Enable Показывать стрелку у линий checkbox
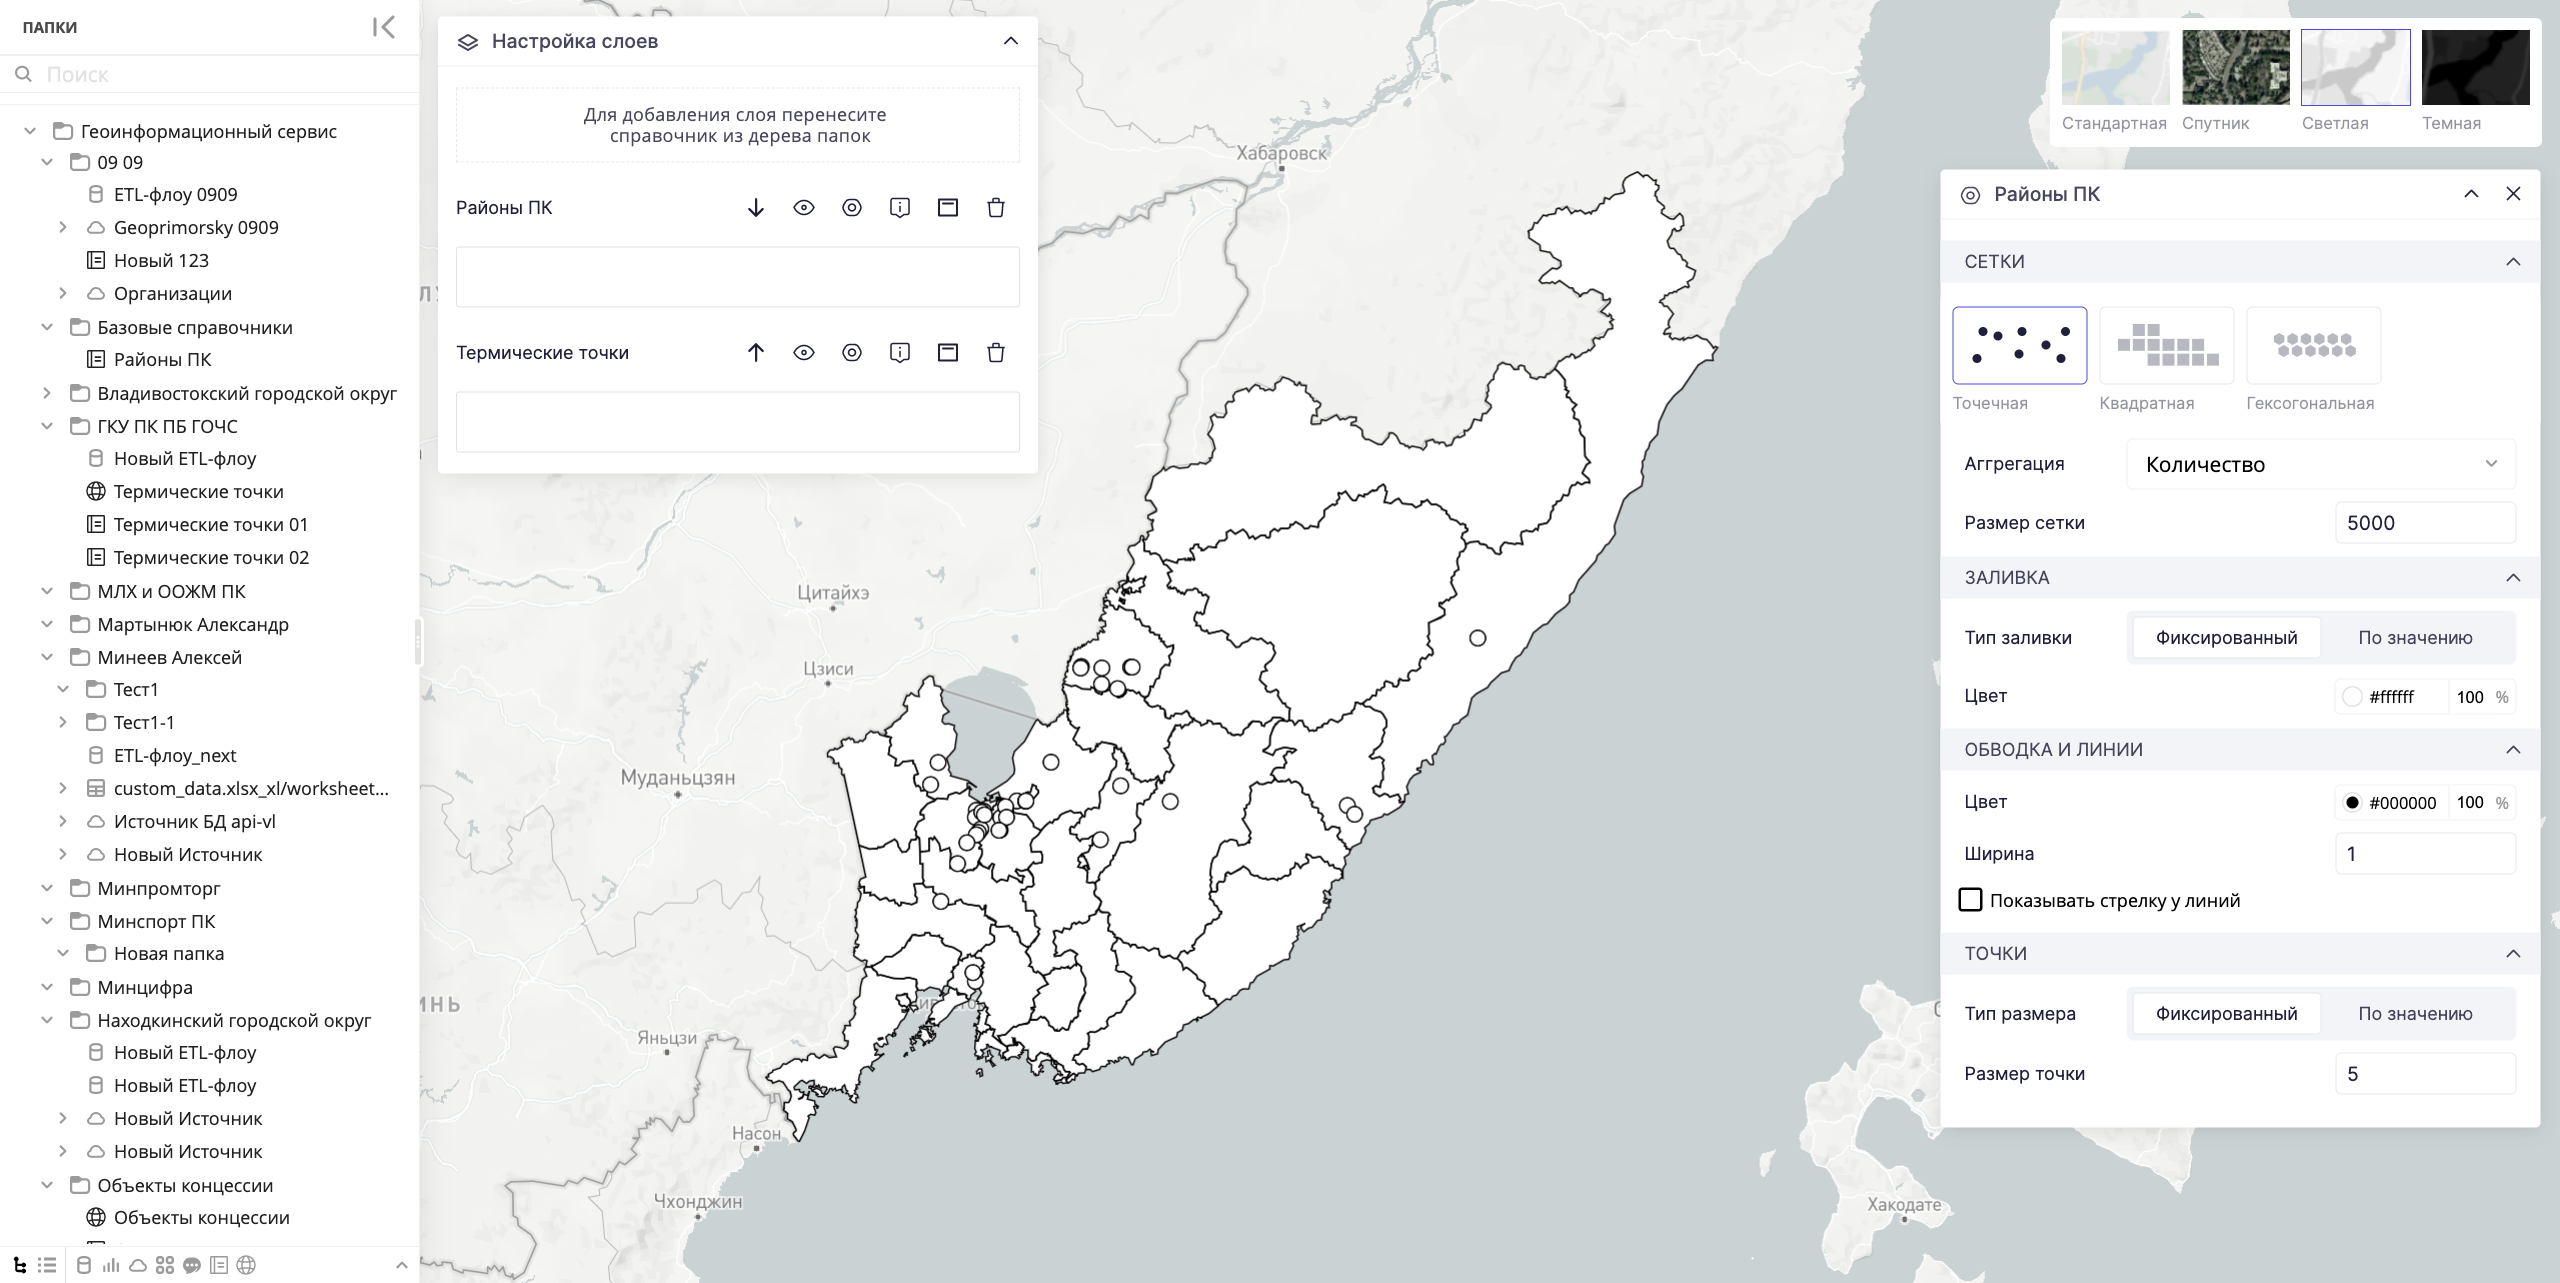Viewport: 2560px width, 1283px height. 1969,900
